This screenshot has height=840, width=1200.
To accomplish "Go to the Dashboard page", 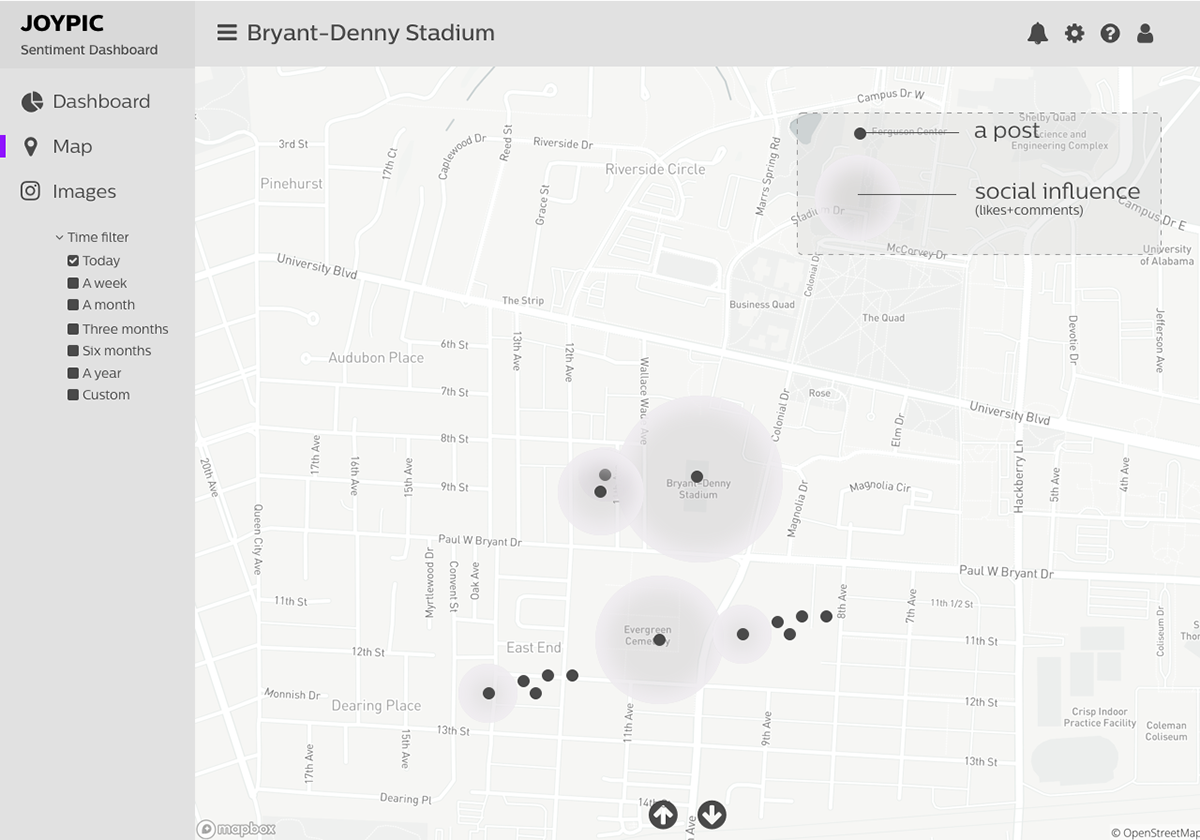I will coord(101,101).
